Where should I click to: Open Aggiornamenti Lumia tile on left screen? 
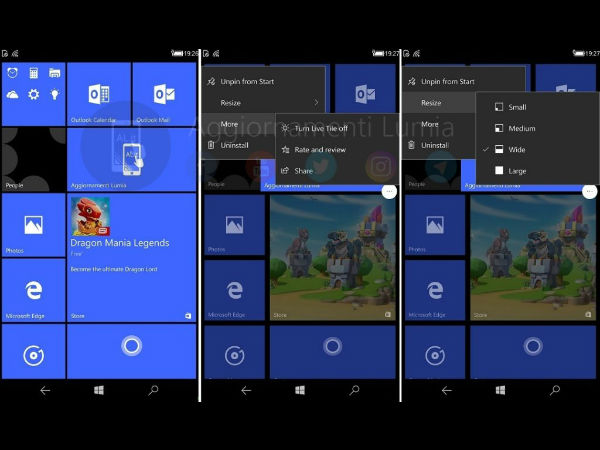coord(132,160)
